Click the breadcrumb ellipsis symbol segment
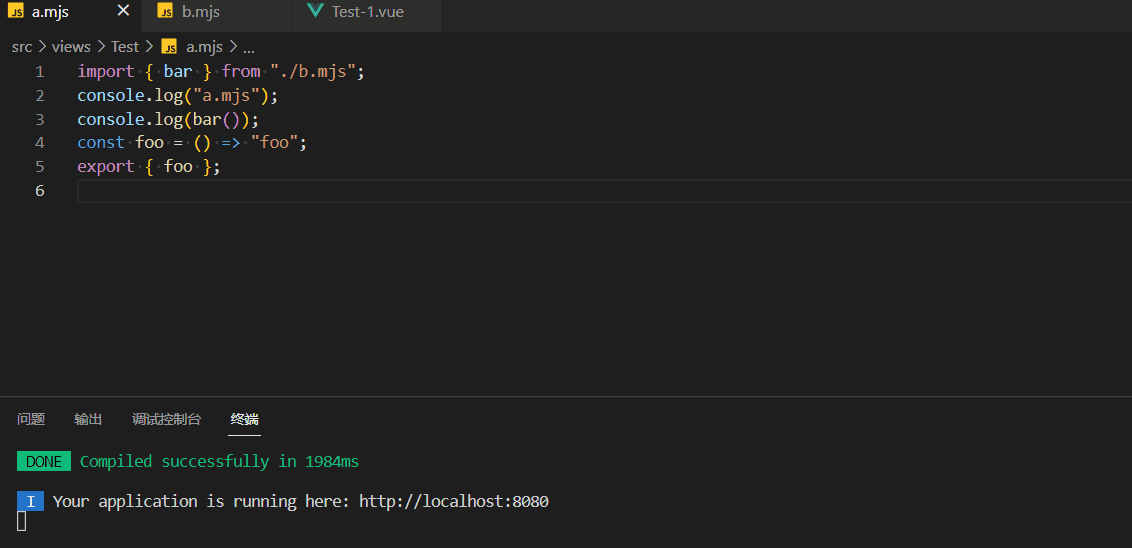The width and height of the screenshot is (1132, 548). pos(249,48)
